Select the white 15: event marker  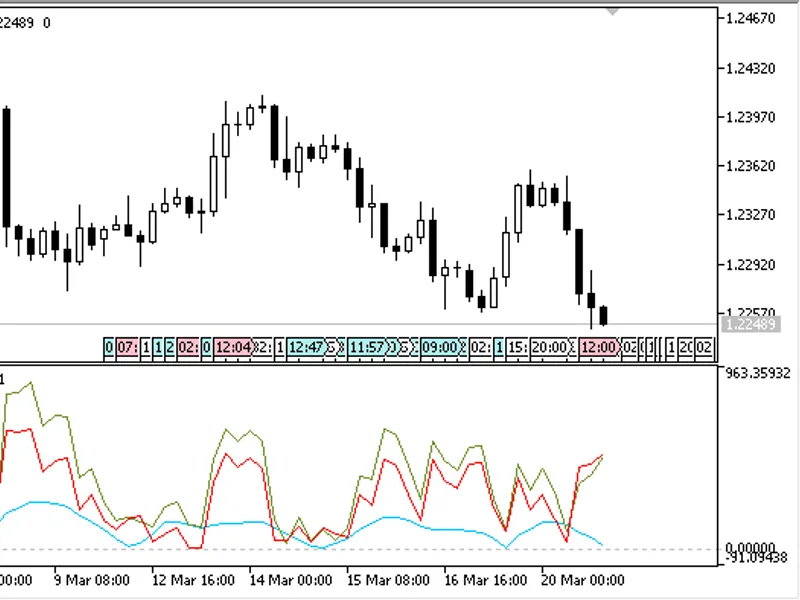(x=517, y=348)
